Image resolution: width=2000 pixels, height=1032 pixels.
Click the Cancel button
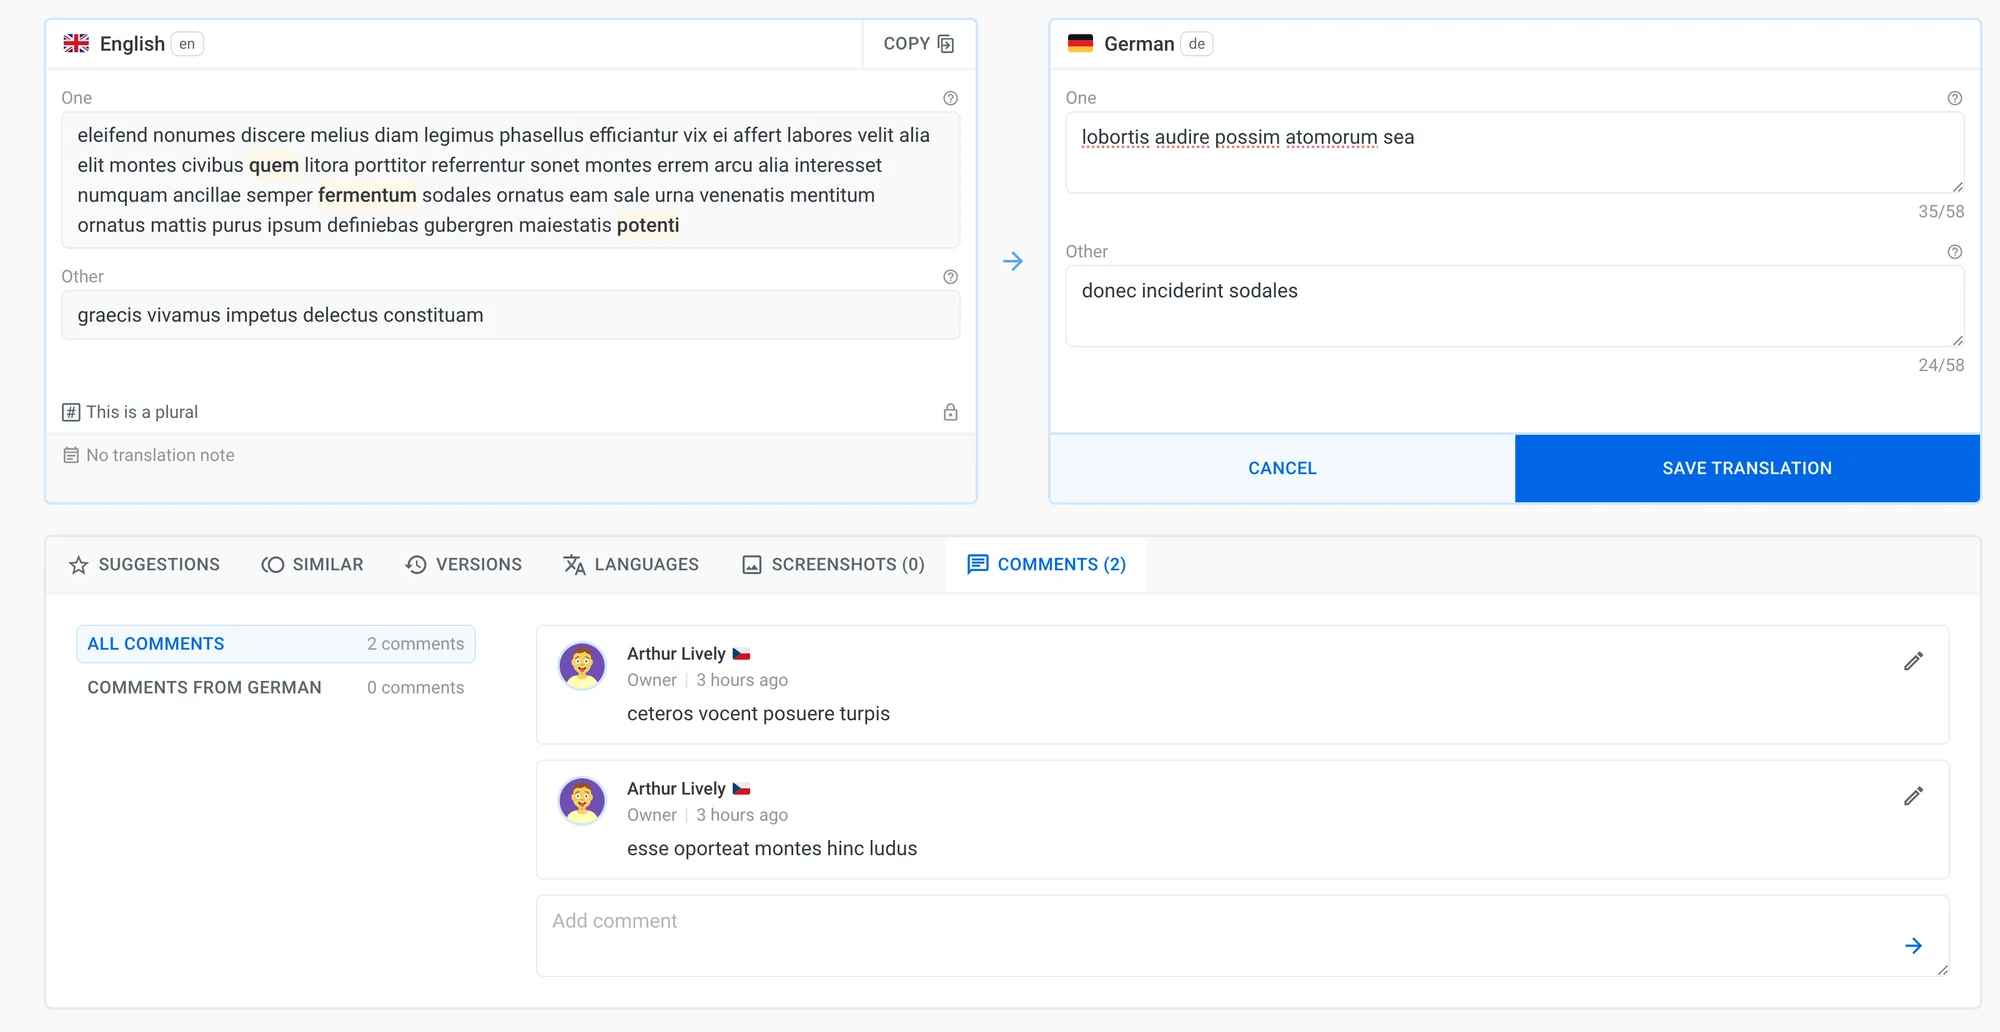[1282, 468]
